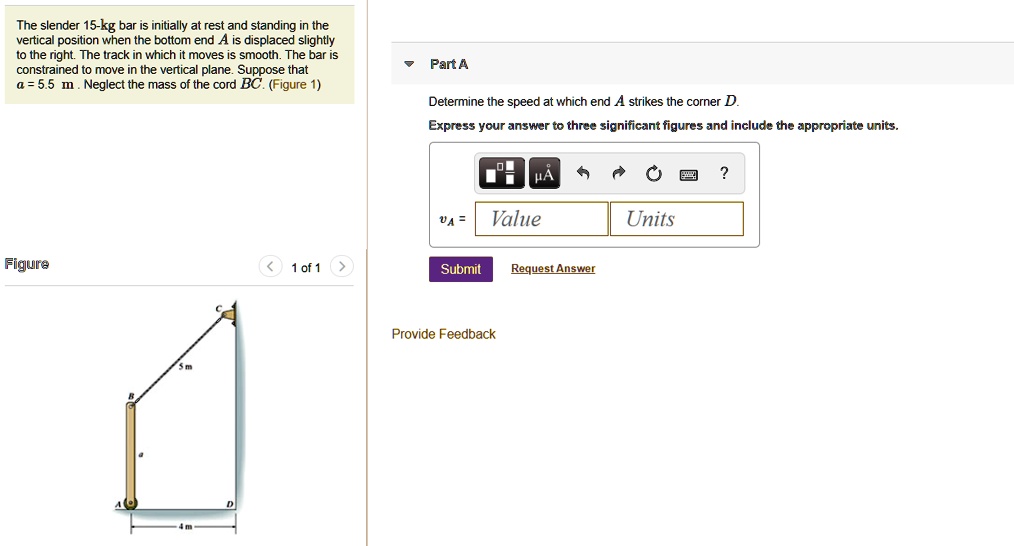
Task: Click the redo arrow in answer toolbar
Action: 619,174
